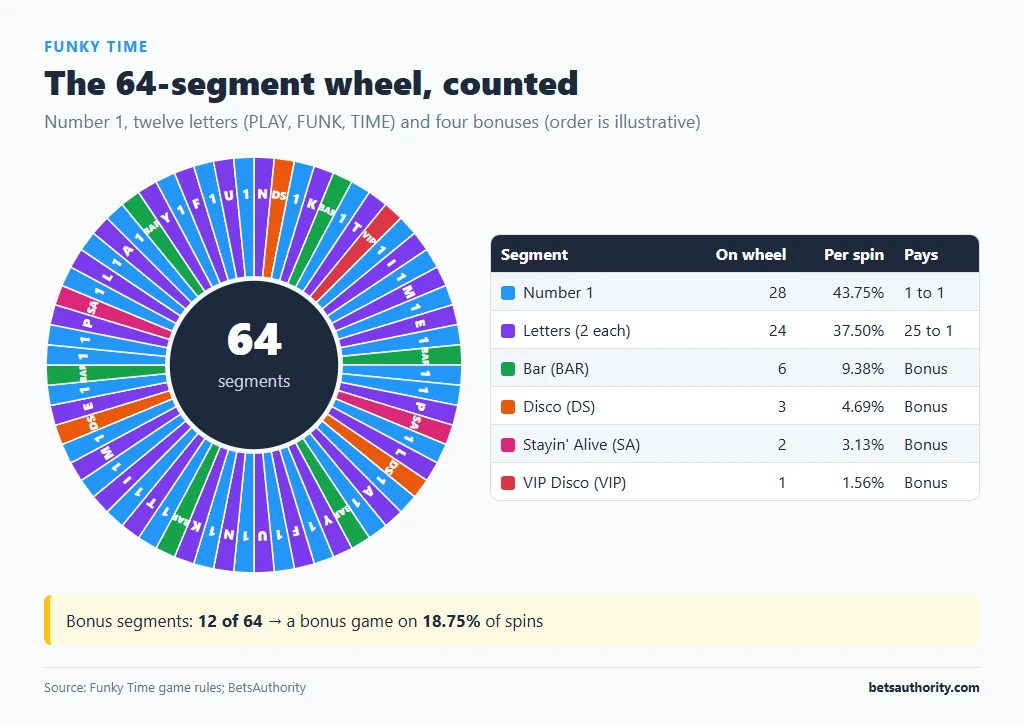The image size is (1024, 726).
Task: Select the 'Segment' column header
Action: click(534, 255)
